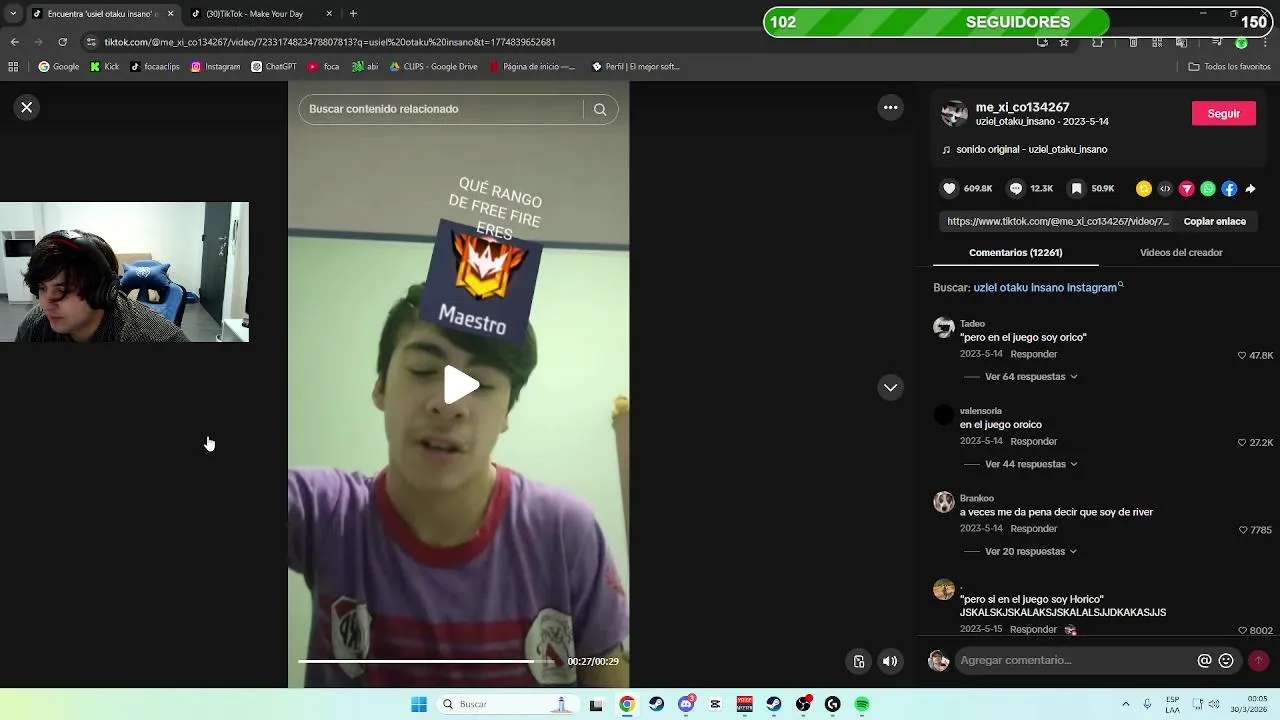Open Spotify from the taskbar
1280x720 pixels.
coord(862,704)
